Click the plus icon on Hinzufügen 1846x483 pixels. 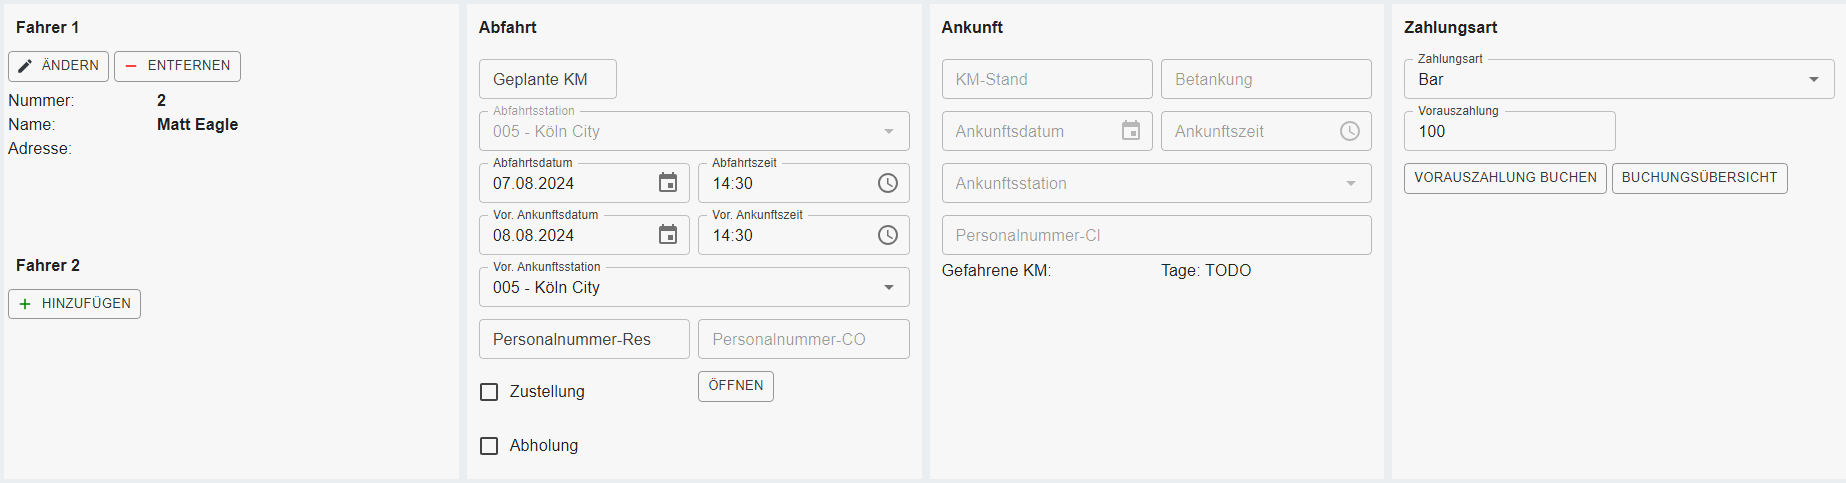click(25, 304)
